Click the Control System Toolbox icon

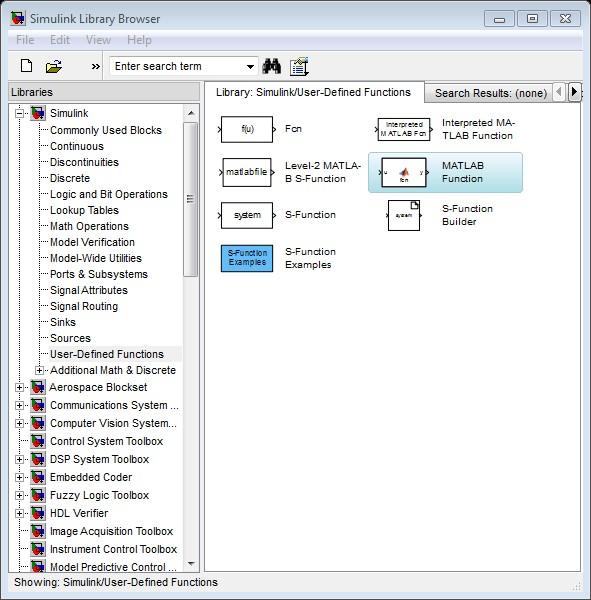click(x=38, y=441)
